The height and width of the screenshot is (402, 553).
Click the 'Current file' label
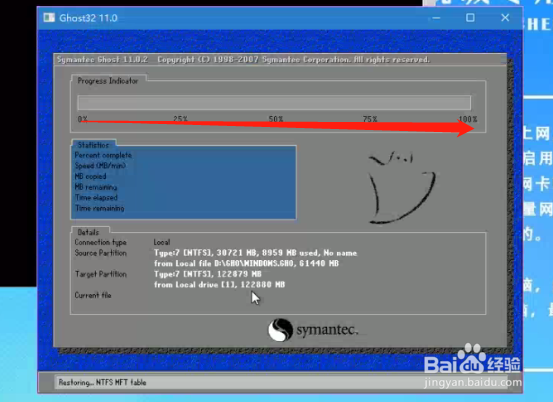(93, 295)
